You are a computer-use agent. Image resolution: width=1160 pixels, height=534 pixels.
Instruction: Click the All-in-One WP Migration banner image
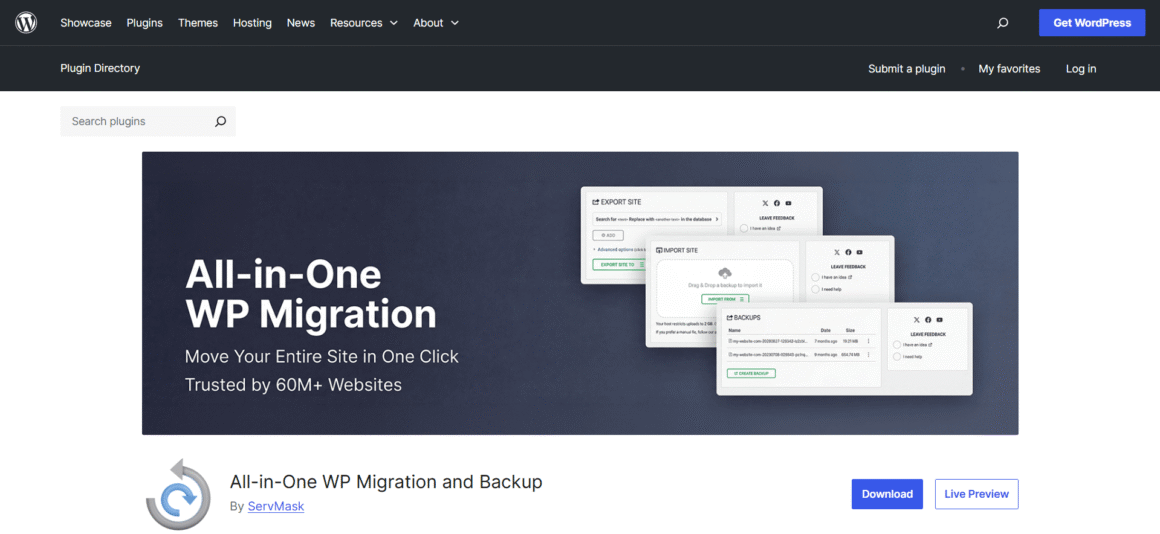tap(580, 293)
